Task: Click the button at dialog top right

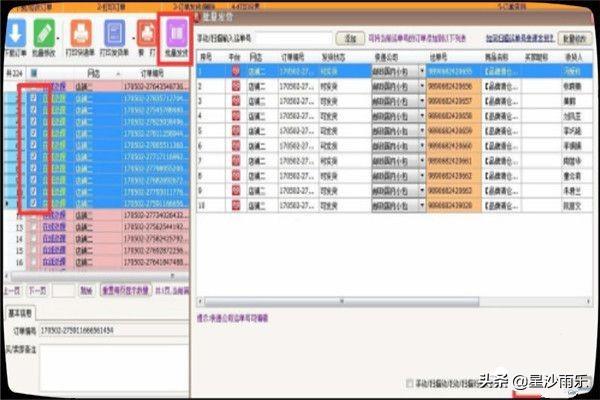Action: [575, 38]
